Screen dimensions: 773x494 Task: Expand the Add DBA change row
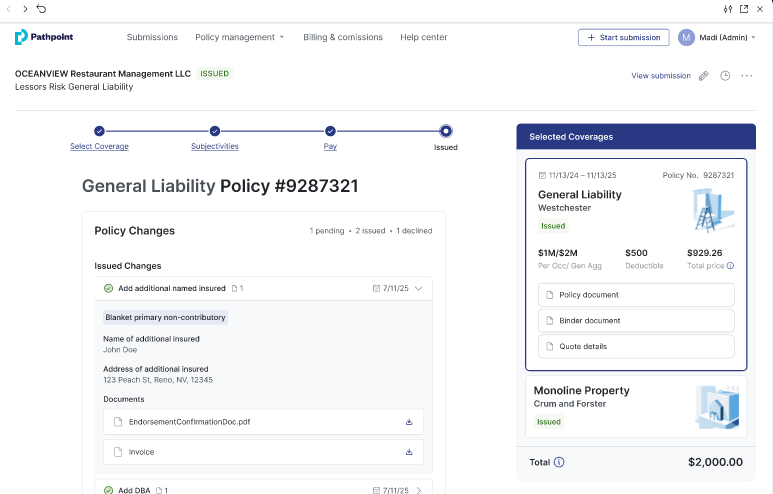tap(419, 490)
